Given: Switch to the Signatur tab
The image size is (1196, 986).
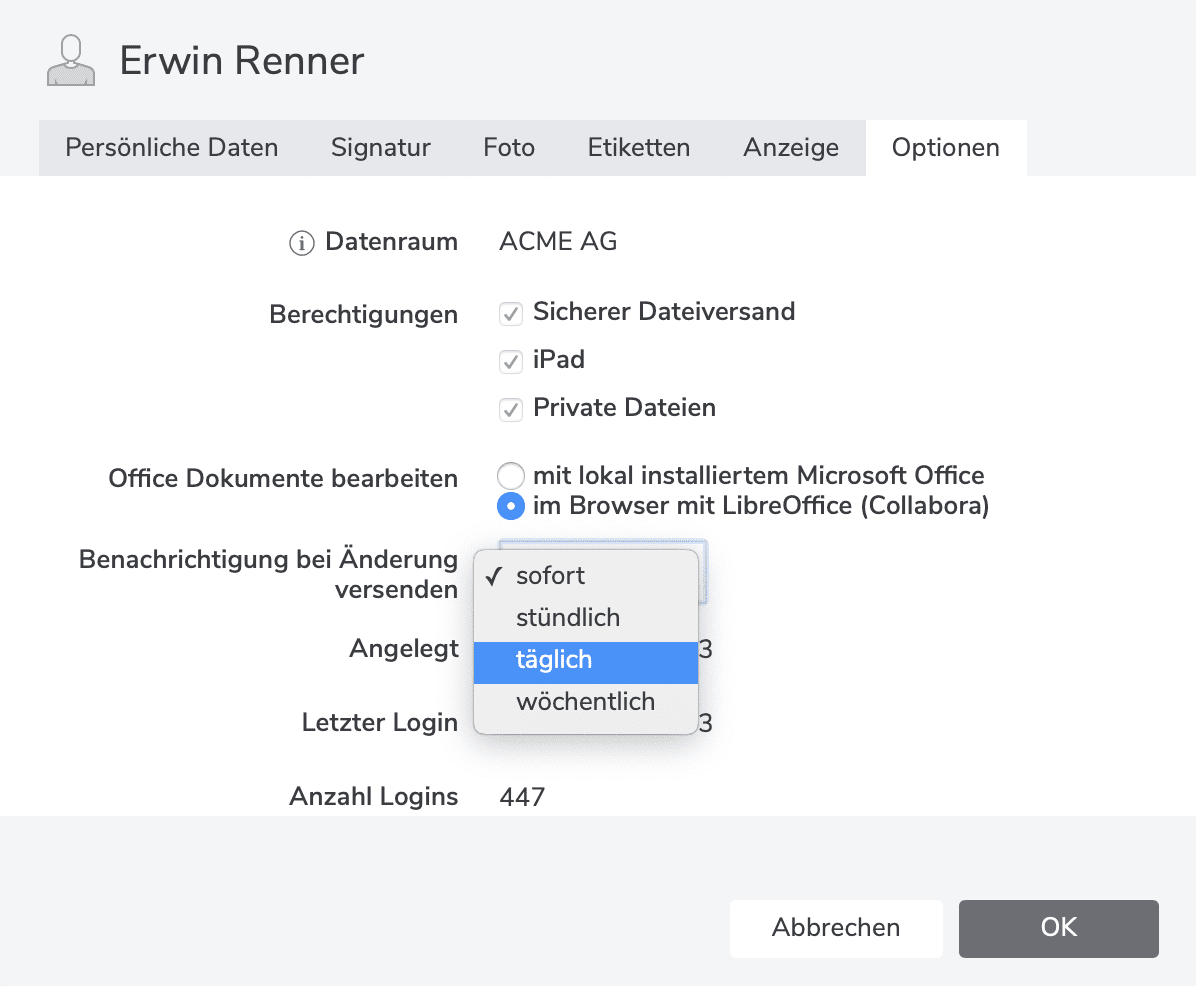Looking at the screenshot, I should (x=381, y=148).
